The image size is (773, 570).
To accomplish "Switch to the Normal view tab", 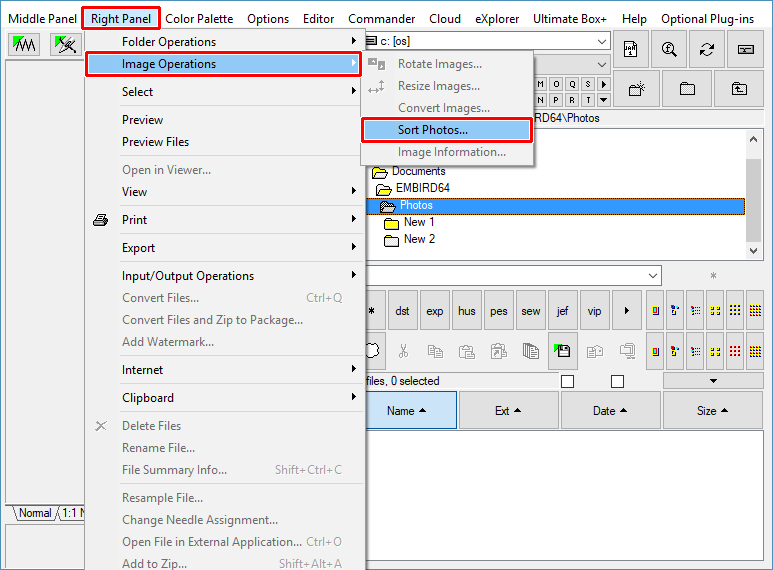I will click(x=35, y=513).
